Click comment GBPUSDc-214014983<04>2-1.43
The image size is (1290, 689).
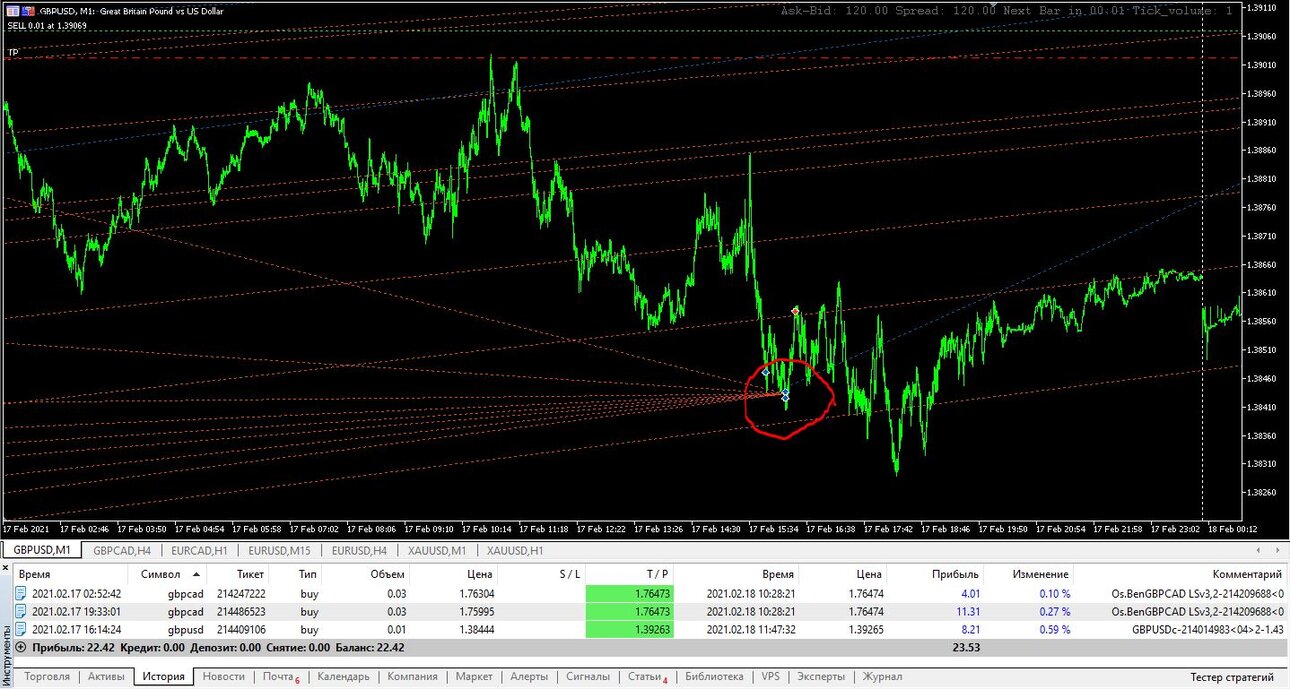coord(1207,630)
